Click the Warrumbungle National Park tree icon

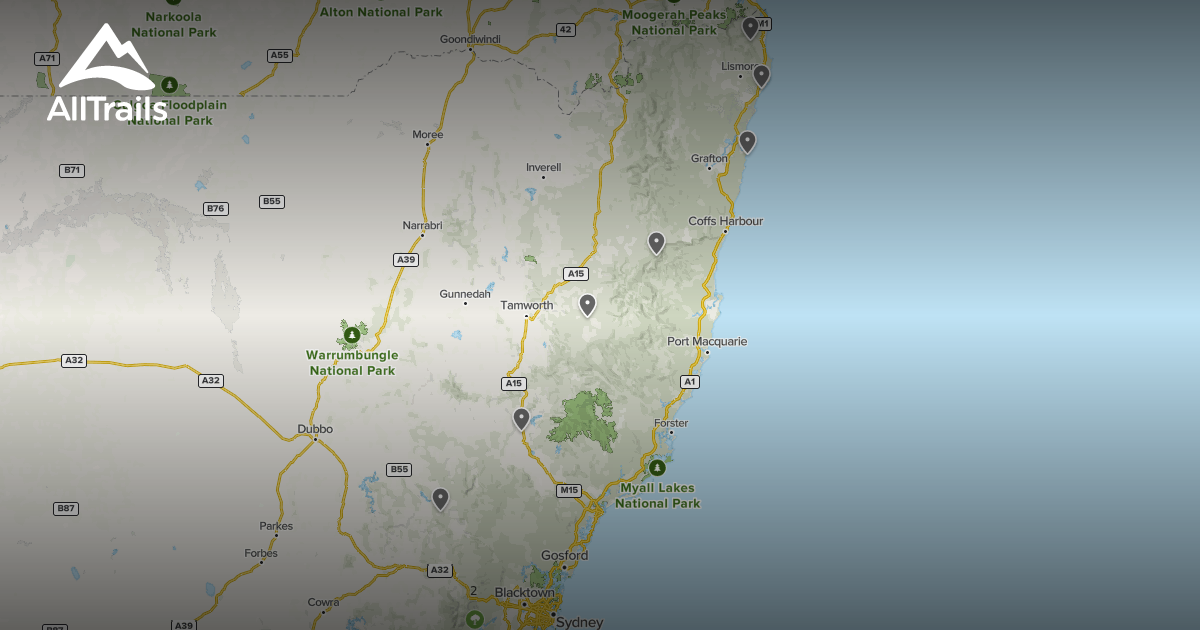click(351, 332)
